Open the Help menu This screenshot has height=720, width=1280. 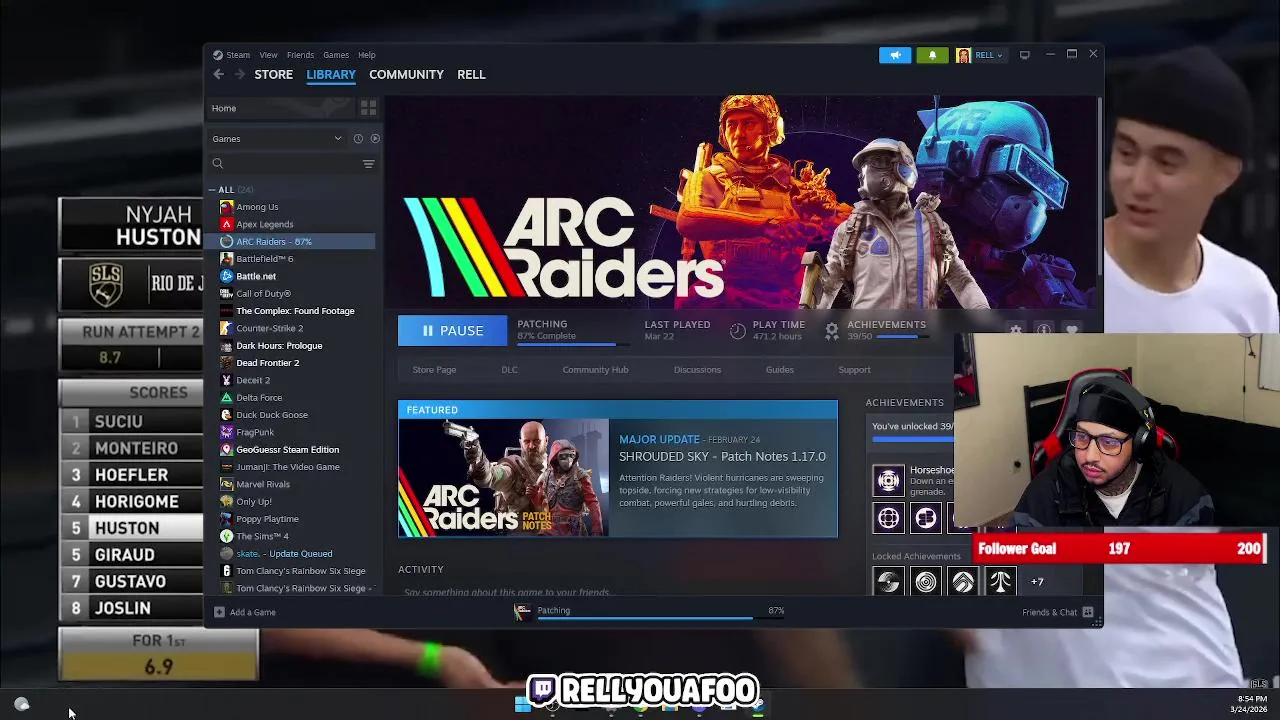(367, 55)
